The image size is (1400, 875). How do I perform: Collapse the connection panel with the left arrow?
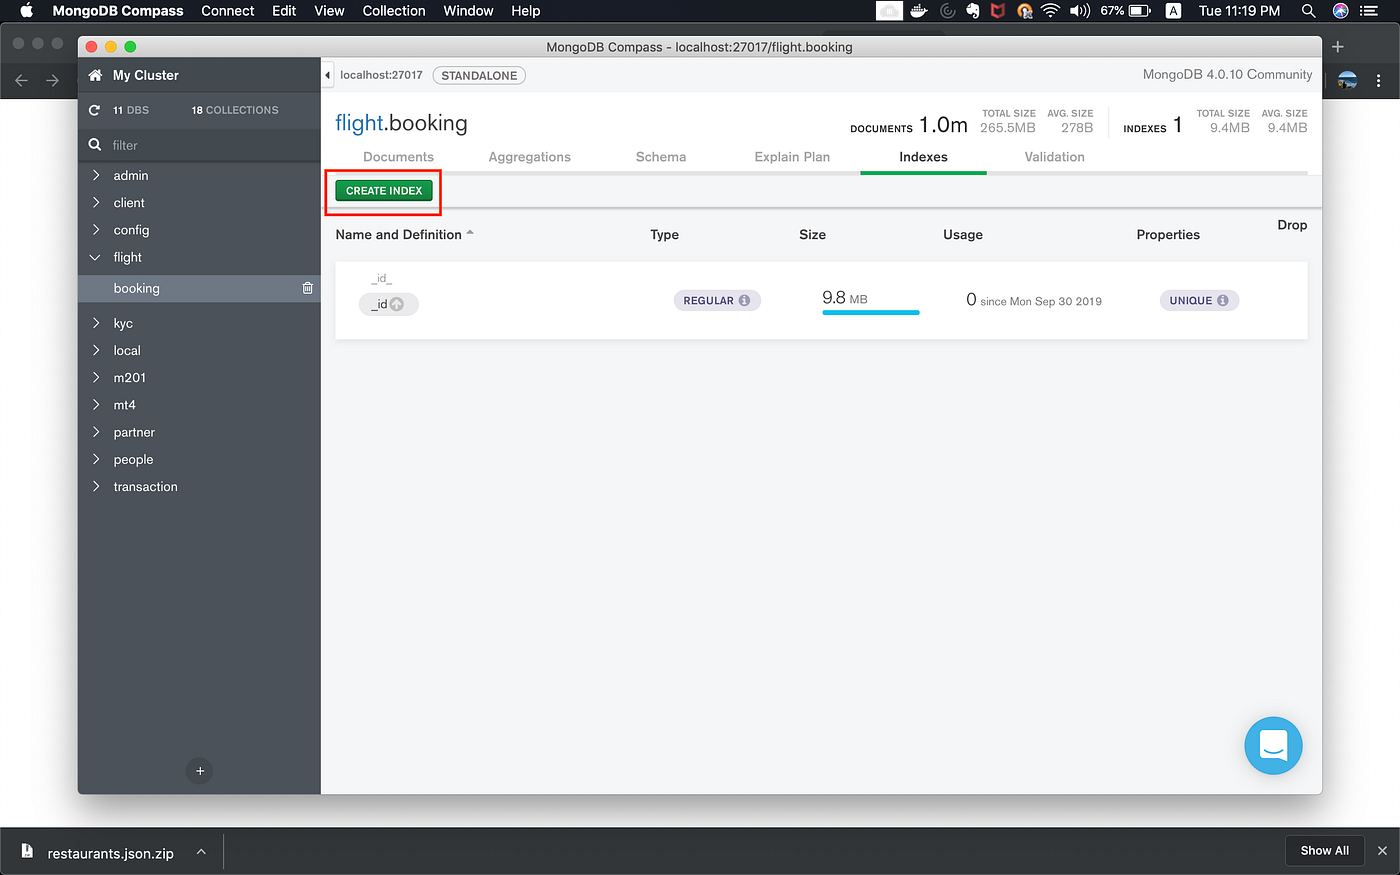(x=327, y=74)
